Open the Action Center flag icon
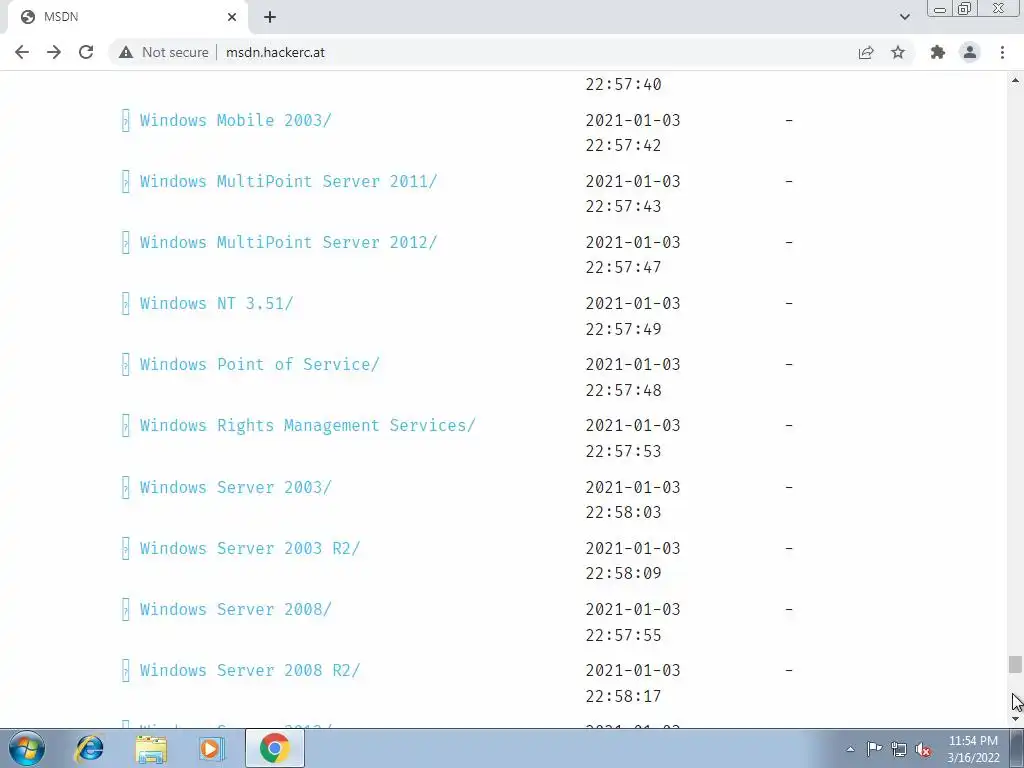This screenshot has width=1024, height=768. 874,749
